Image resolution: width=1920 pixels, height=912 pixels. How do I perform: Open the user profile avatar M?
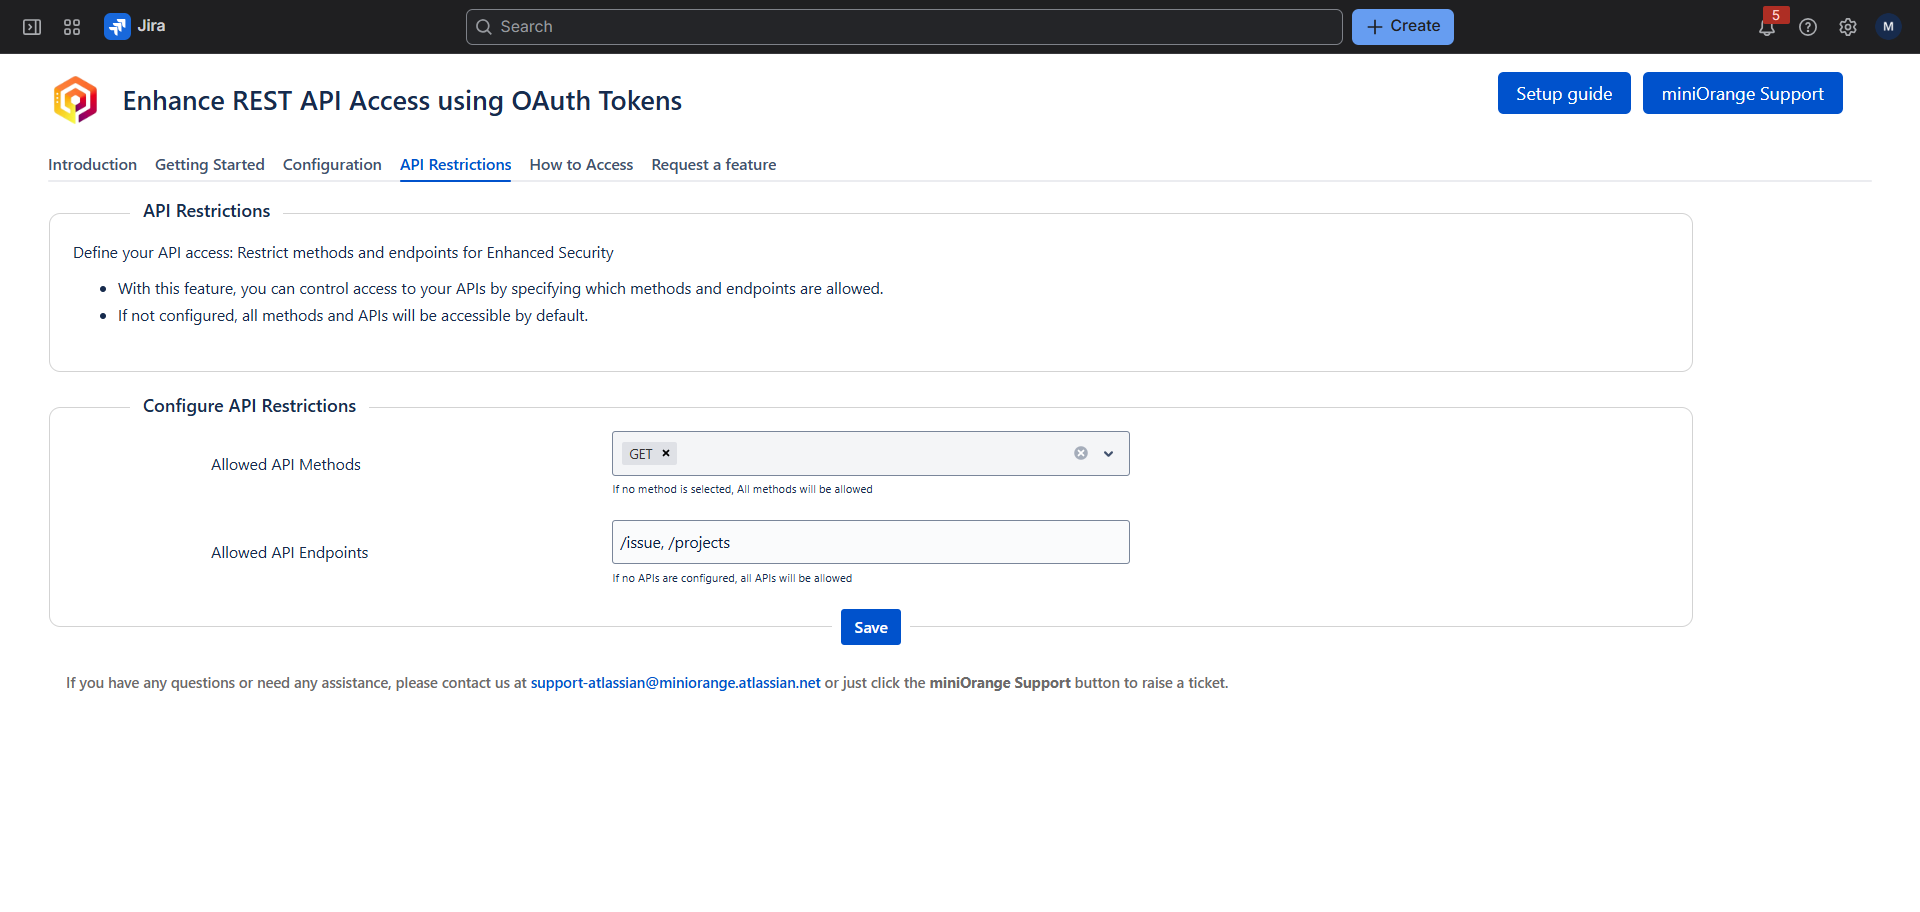1888,27
